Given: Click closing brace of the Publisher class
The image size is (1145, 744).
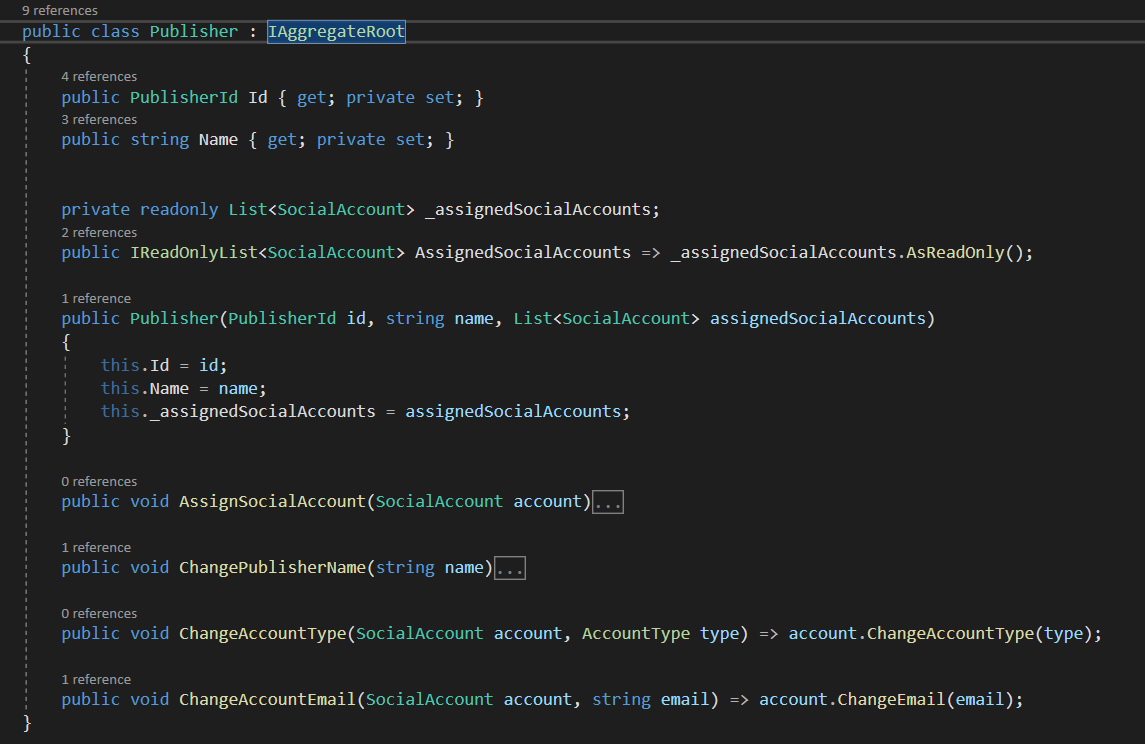Looking at the screenshot, I should (27, 723).
